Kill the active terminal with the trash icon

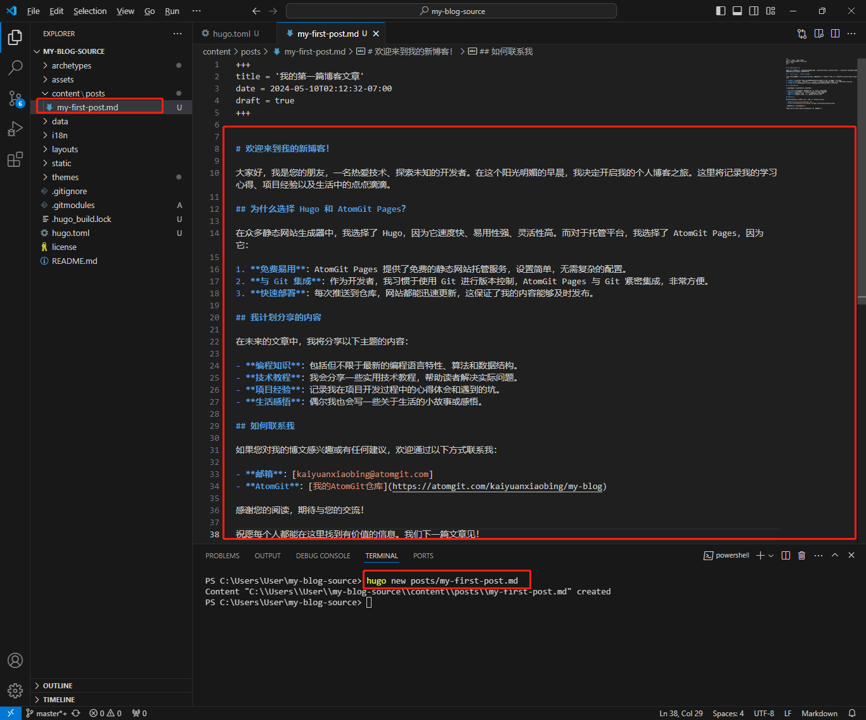tap(800, 555)
